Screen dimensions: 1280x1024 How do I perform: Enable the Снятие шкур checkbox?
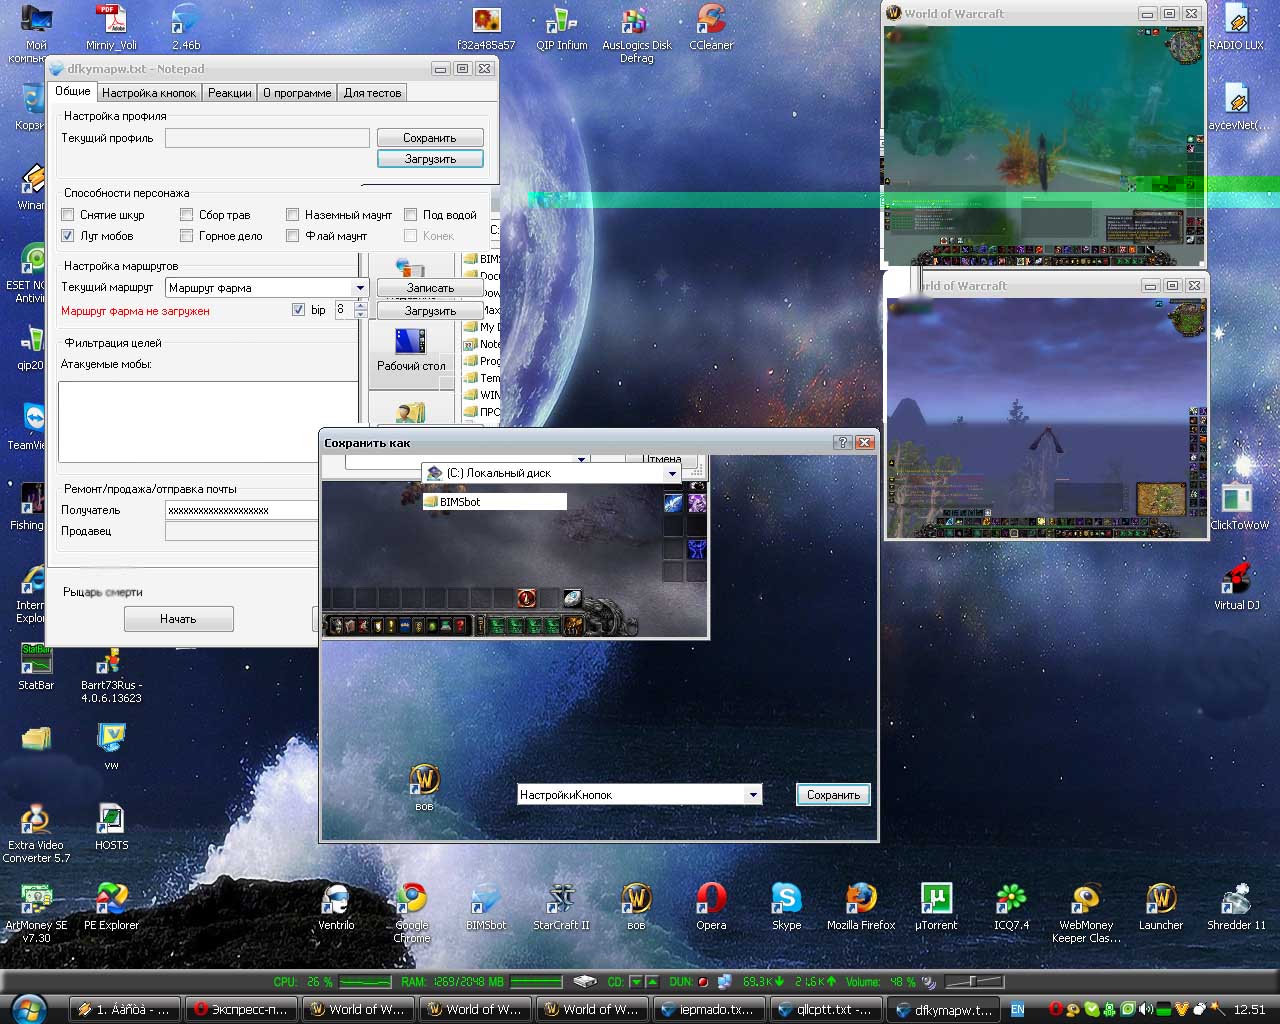point(68,215)
